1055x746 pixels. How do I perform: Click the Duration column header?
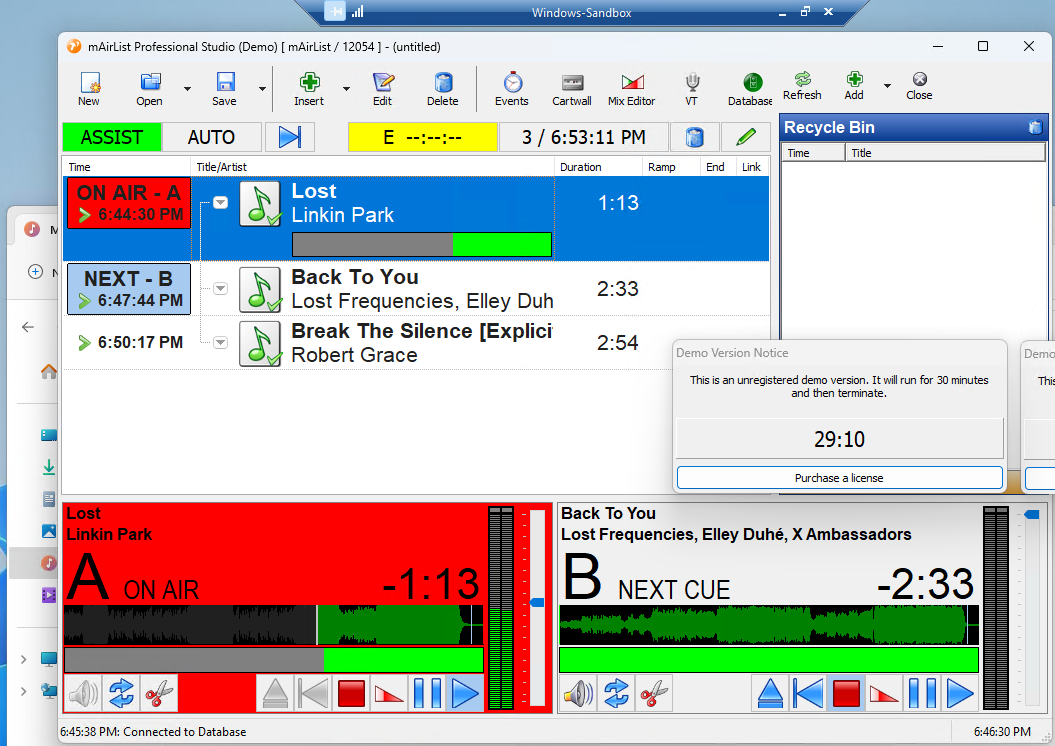pyautogui.click(x=597, y=167)
